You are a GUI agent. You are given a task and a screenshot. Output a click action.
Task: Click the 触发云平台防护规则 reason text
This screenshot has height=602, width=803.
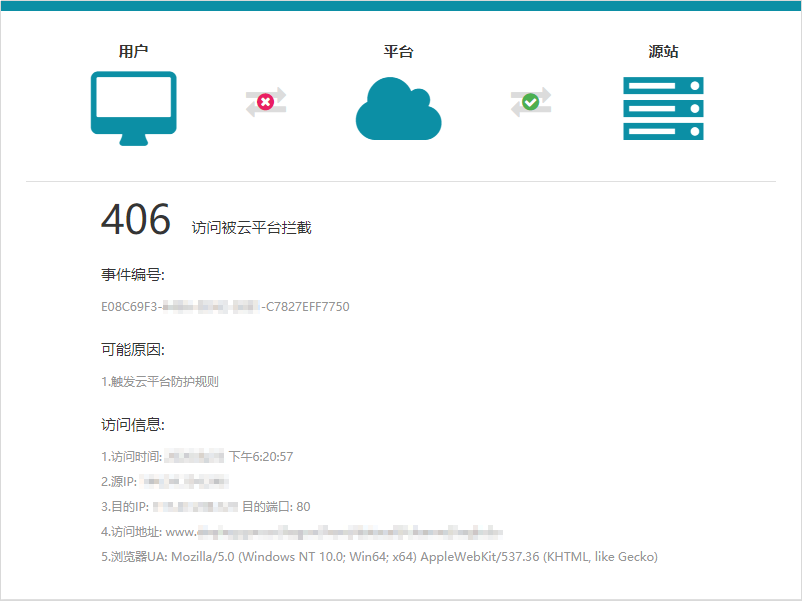click(160, 381)
